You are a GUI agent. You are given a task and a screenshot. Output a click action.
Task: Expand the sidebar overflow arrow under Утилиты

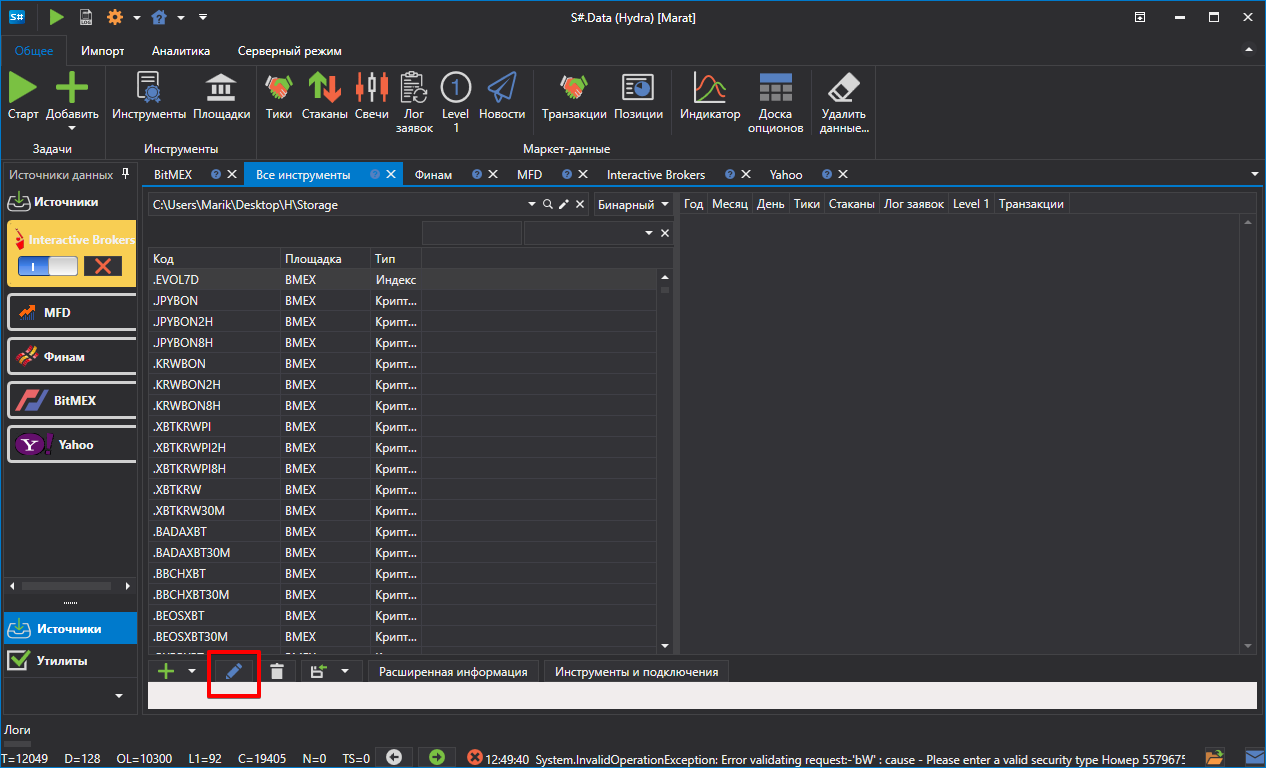tap(119, 695)
